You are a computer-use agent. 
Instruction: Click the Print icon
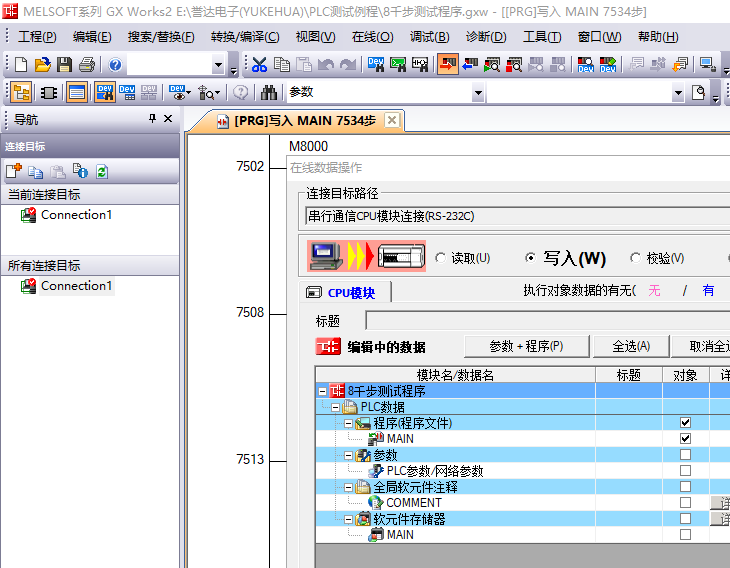coord(87,64)
